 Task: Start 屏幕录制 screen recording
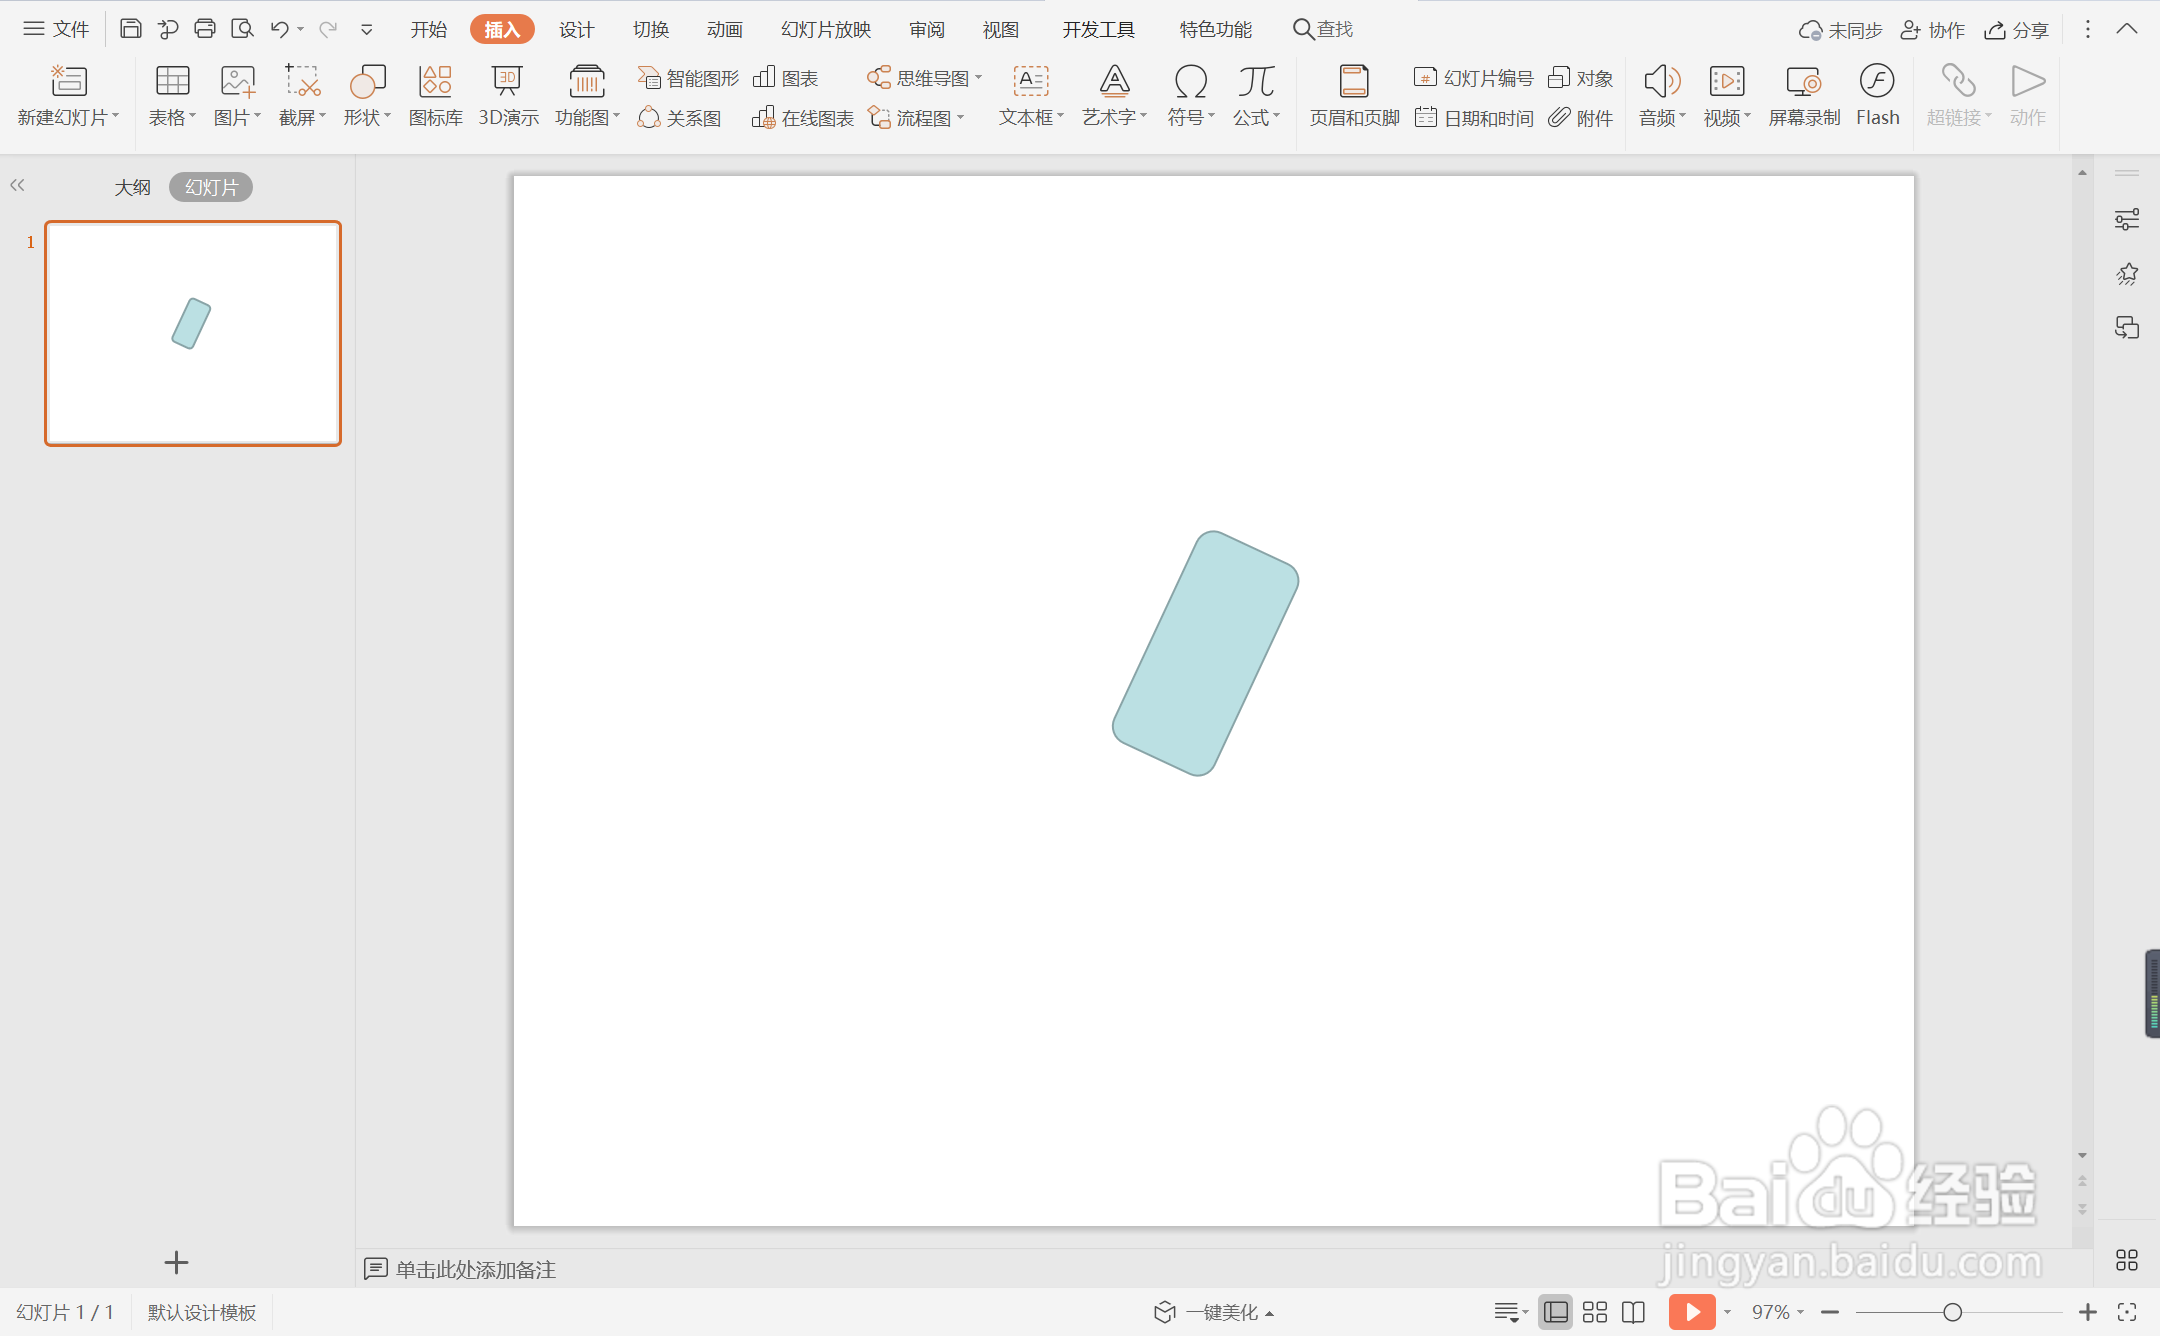coord(1803,95)
